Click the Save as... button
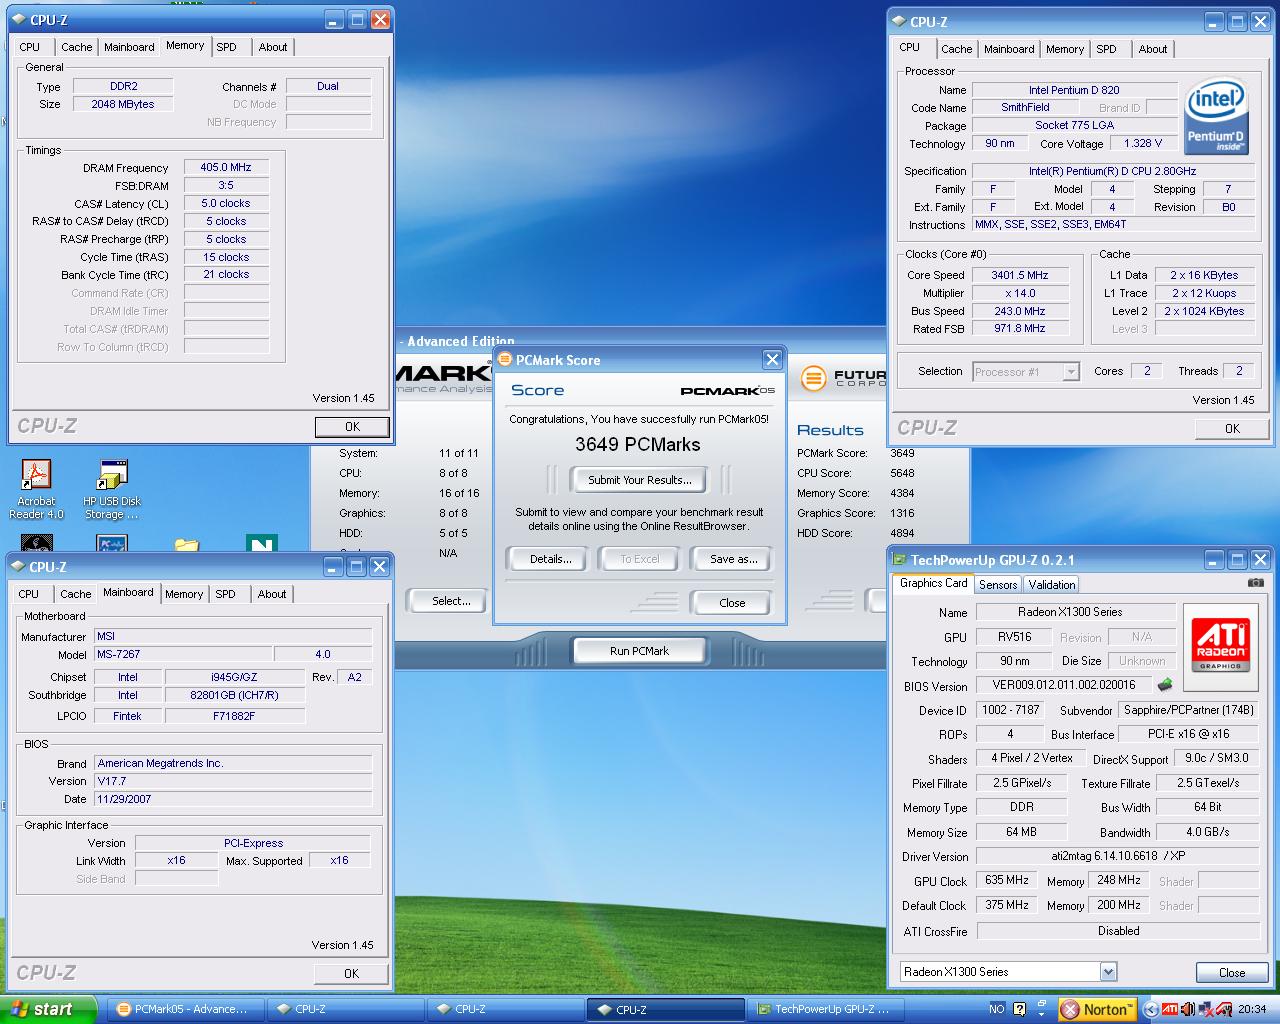Viewport: 1280px width, 1024px height. [734, 559]
